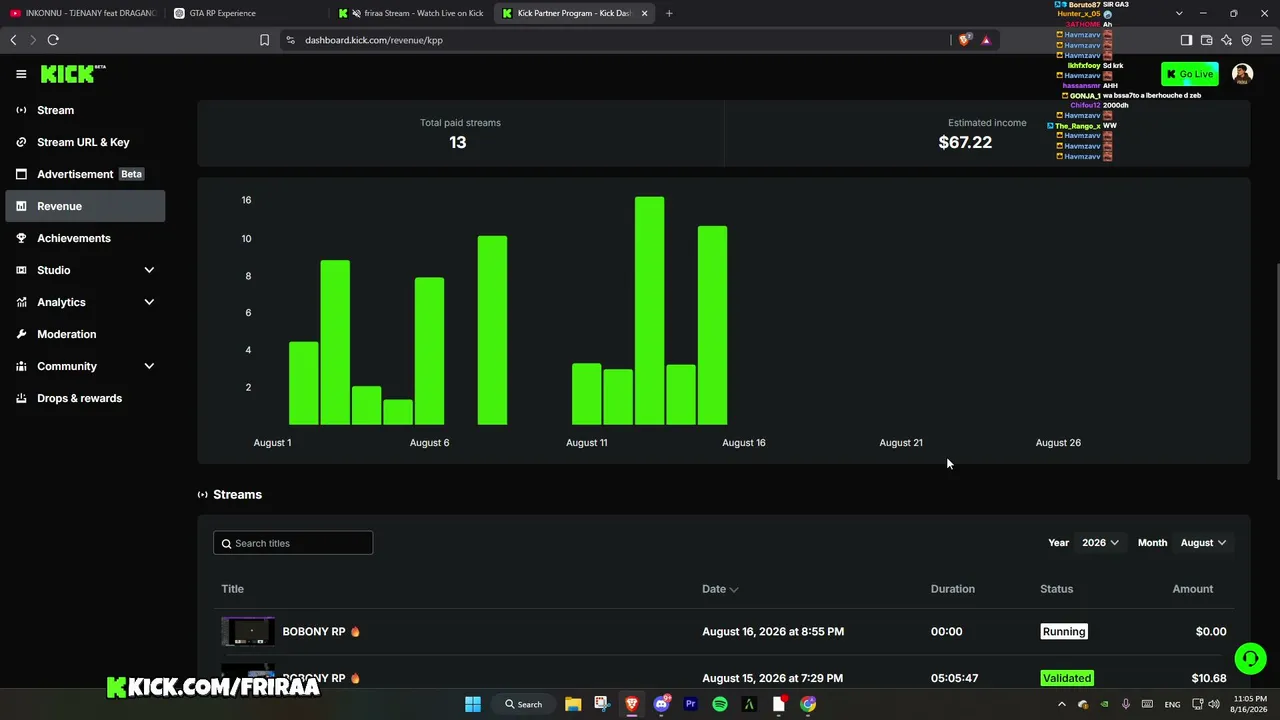This screenshot has height=720, width=1280.
Task: Open the Leo AI sparkle icon
Action: (1226, 40)
